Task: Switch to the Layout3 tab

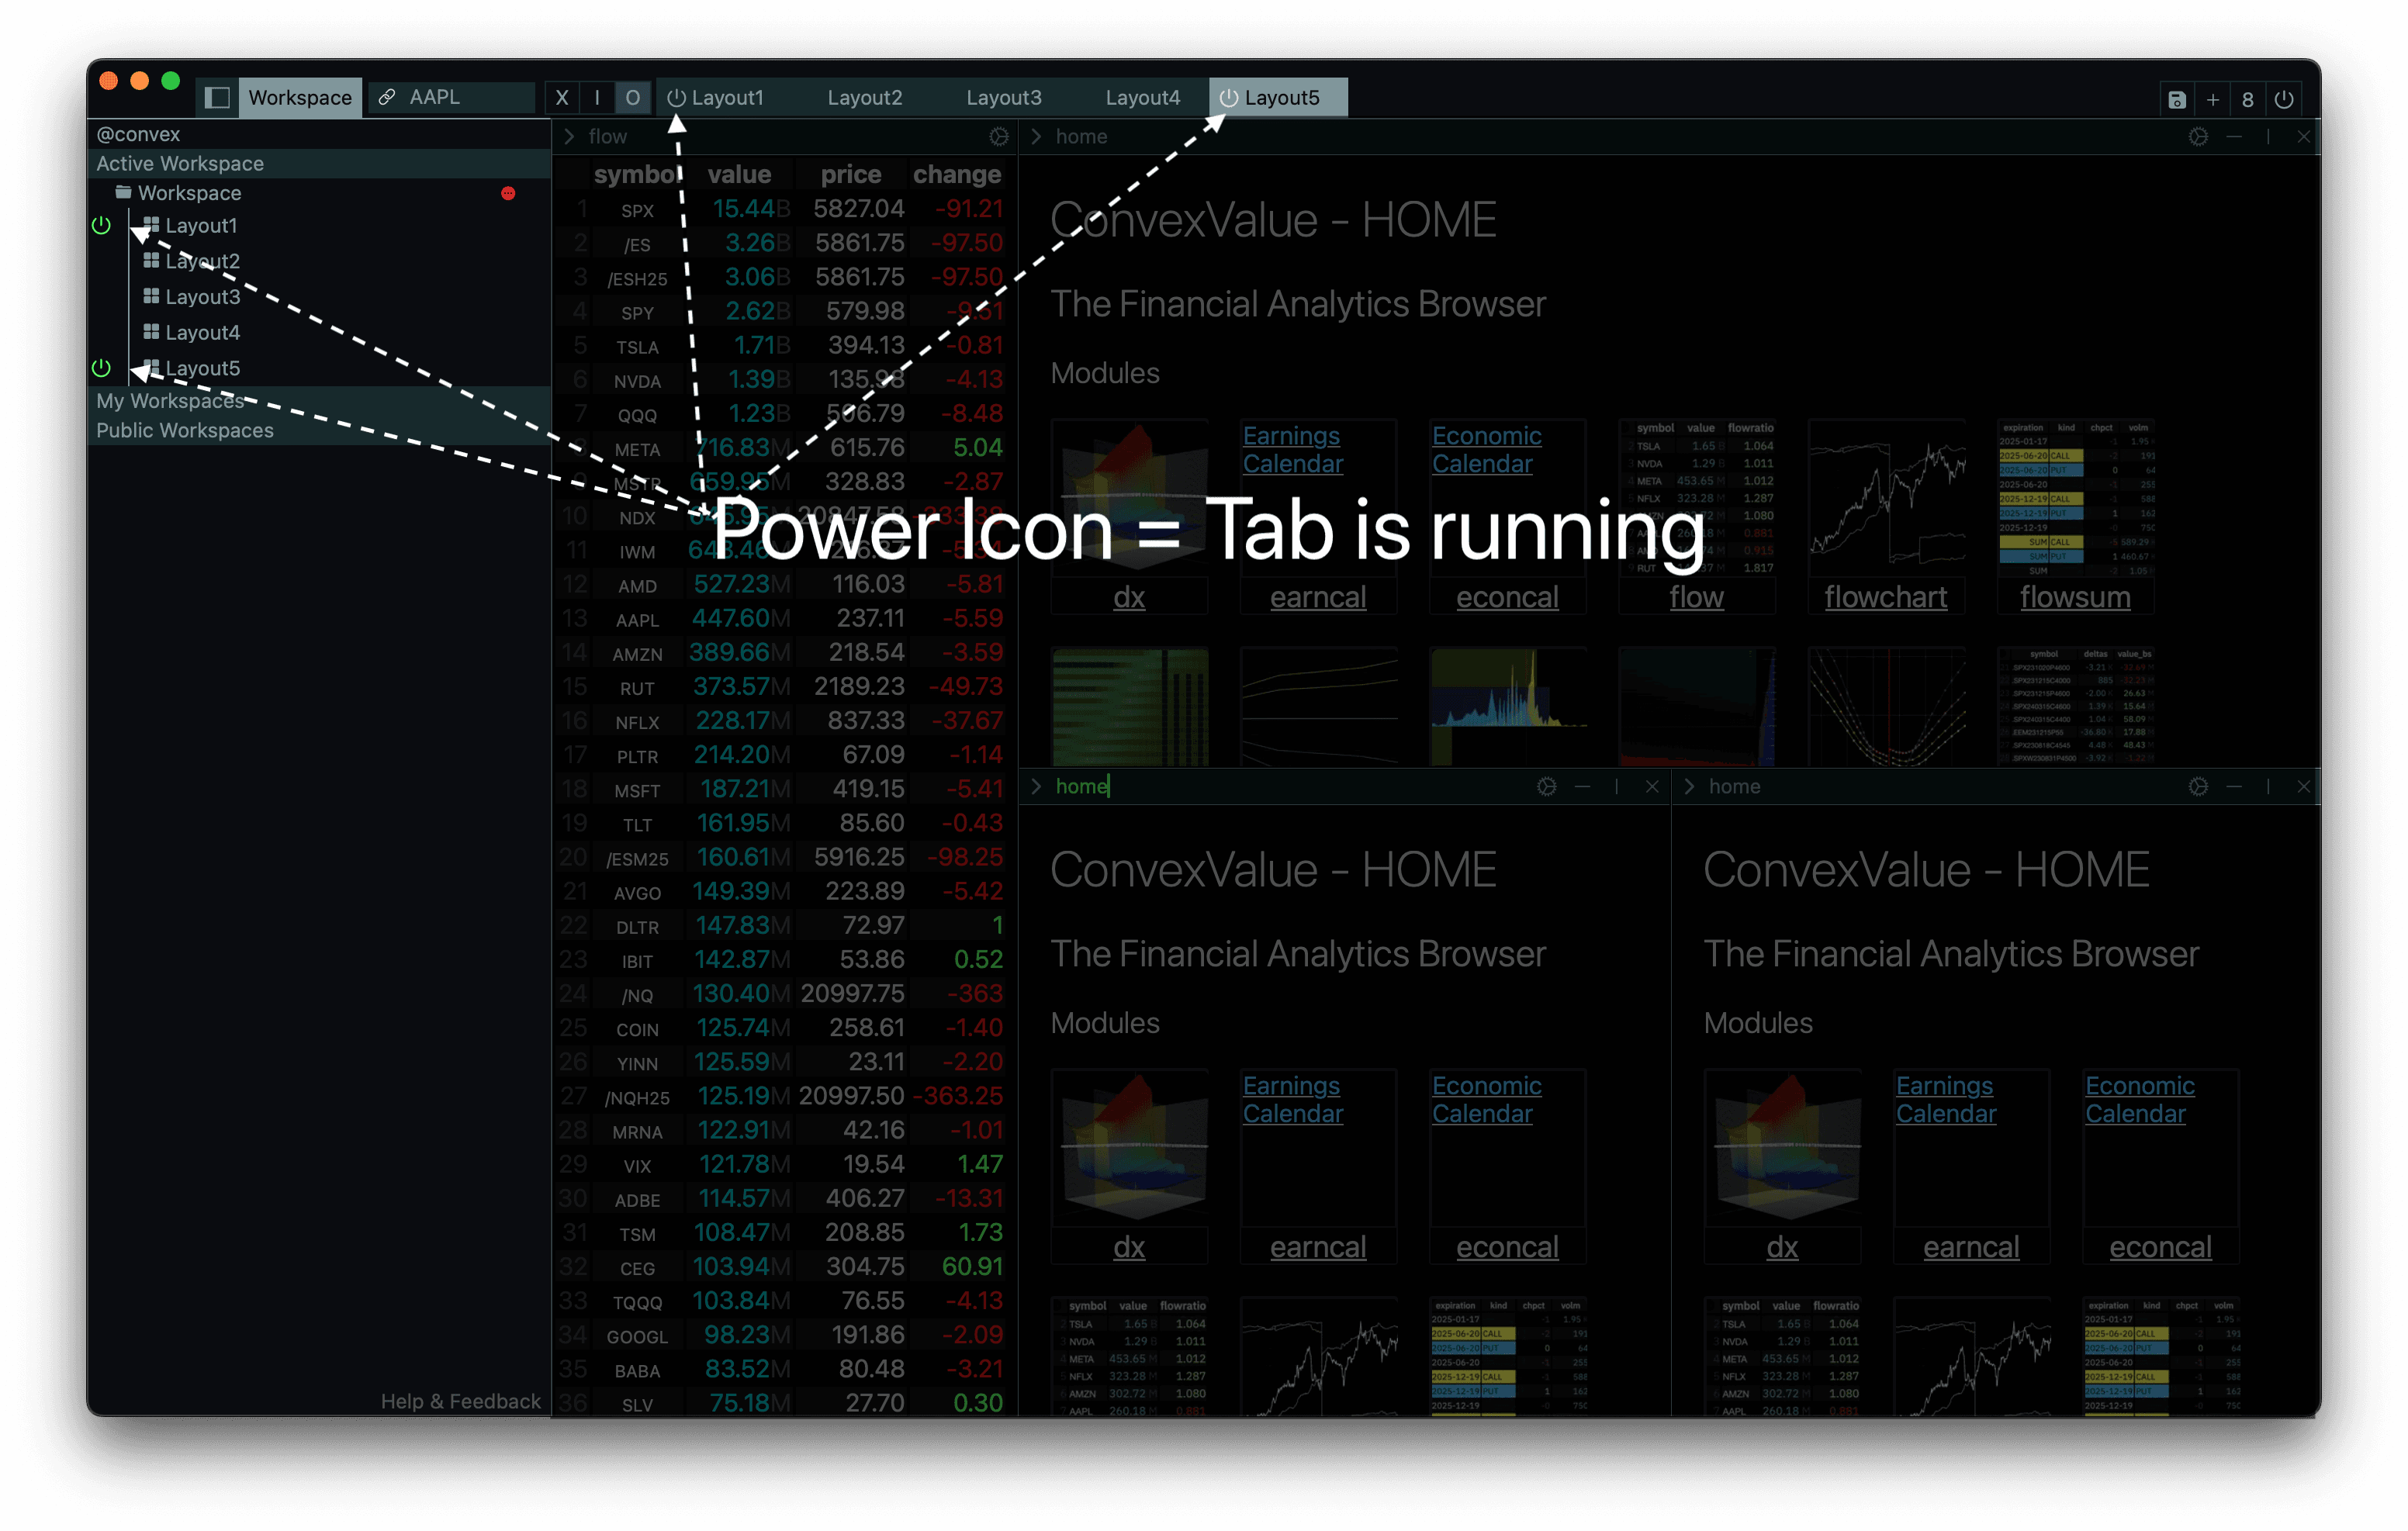Action: 1004,97
